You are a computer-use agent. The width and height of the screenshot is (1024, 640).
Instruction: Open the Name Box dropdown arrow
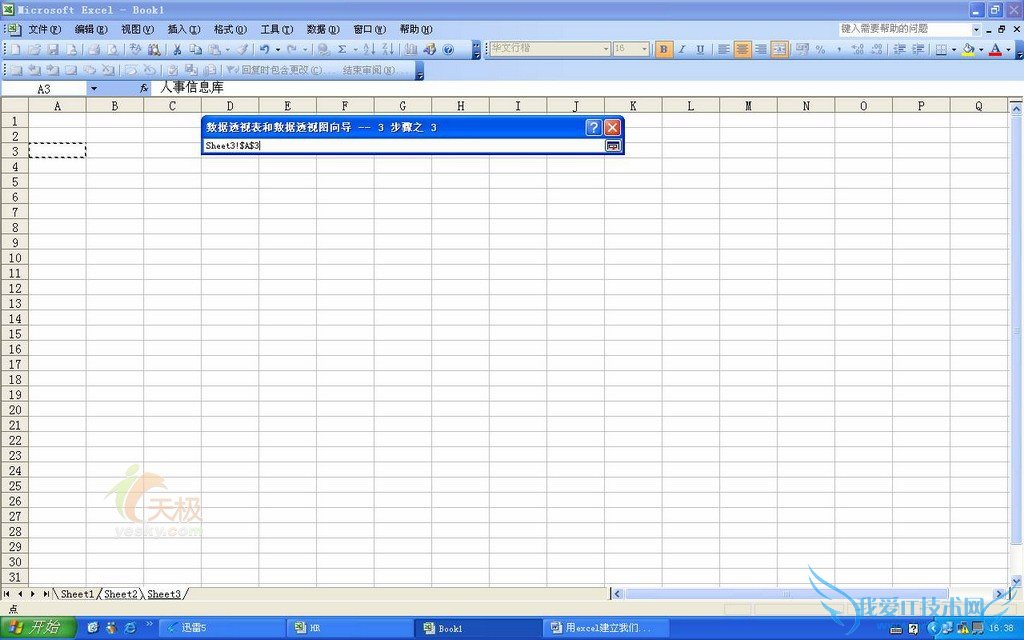[94, 89]
